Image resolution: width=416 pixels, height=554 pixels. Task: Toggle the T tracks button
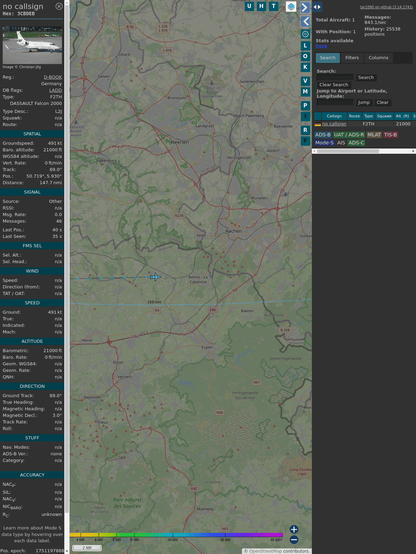(x=274, y=6)
